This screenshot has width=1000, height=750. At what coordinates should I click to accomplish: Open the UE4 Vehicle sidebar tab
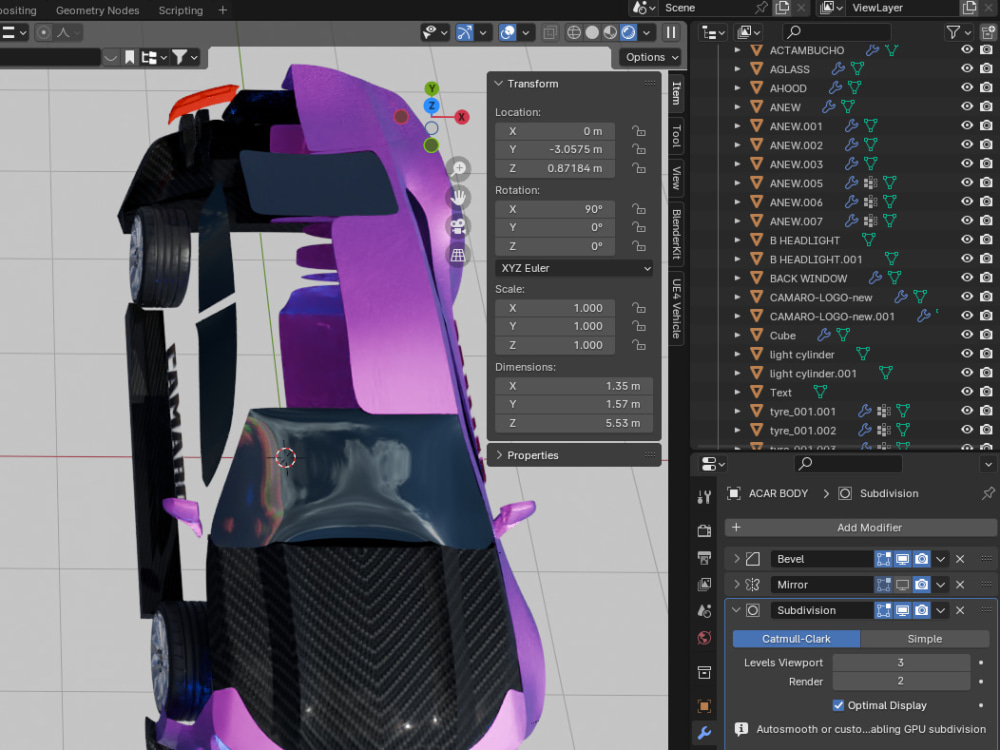[x=676, y=308]
